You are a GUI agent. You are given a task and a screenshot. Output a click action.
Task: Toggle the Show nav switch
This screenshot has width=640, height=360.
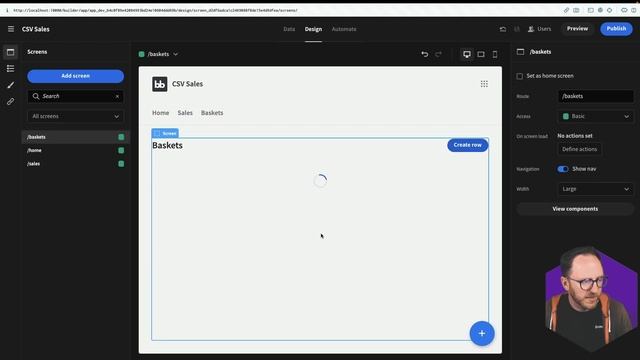click(x=563, y=169)
